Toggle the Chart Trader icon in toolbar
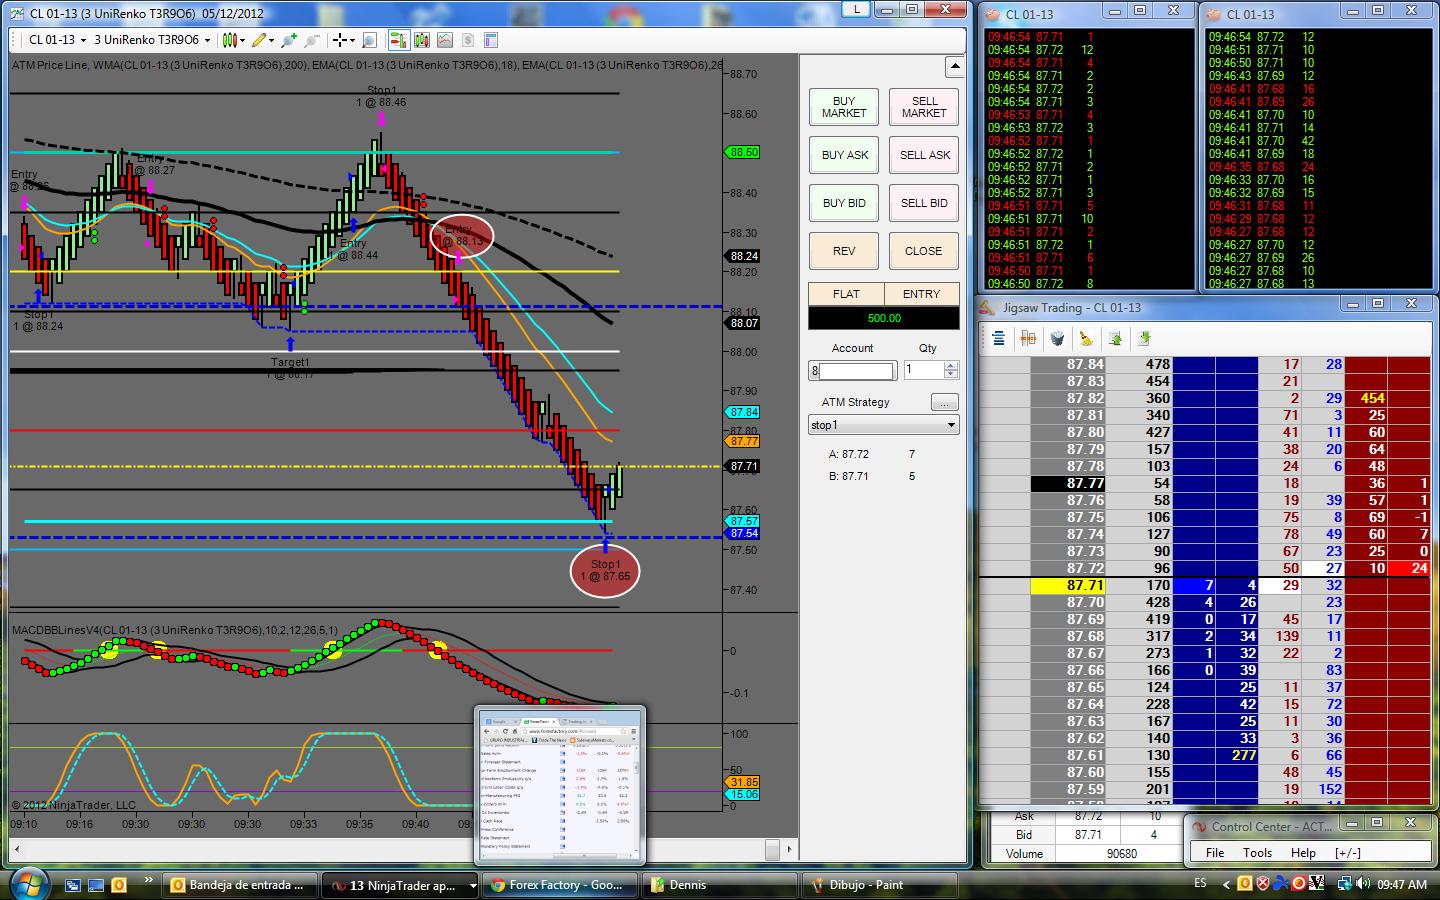 [x=398, y=40]
